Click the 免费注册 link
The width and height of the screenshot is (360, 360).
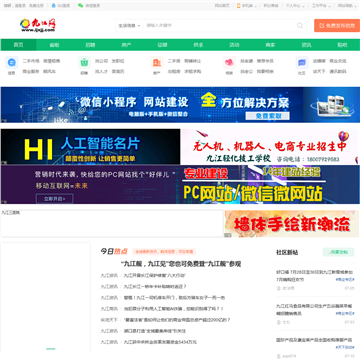[x=36, y=6]
